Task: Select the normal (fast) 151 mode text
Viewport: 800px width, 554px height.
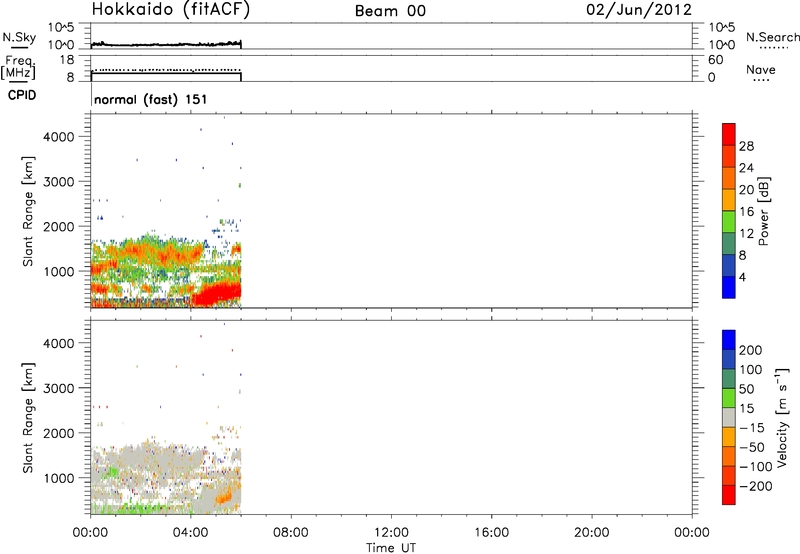Action: [151, 99]
